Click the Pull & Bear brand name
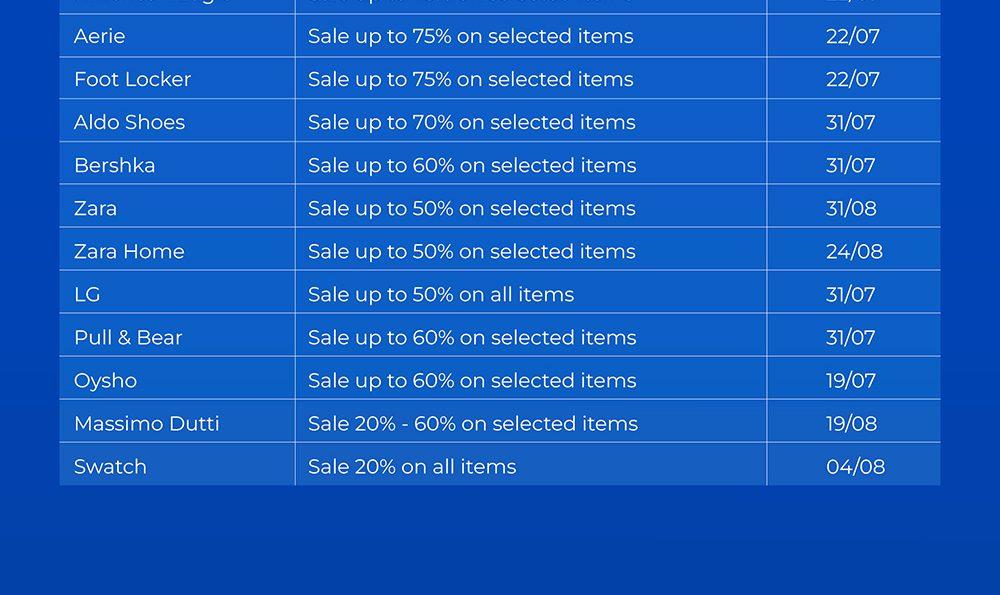The height and width of the screenshot is (595, 1000). pyautogui.click(x=128, y=337)
